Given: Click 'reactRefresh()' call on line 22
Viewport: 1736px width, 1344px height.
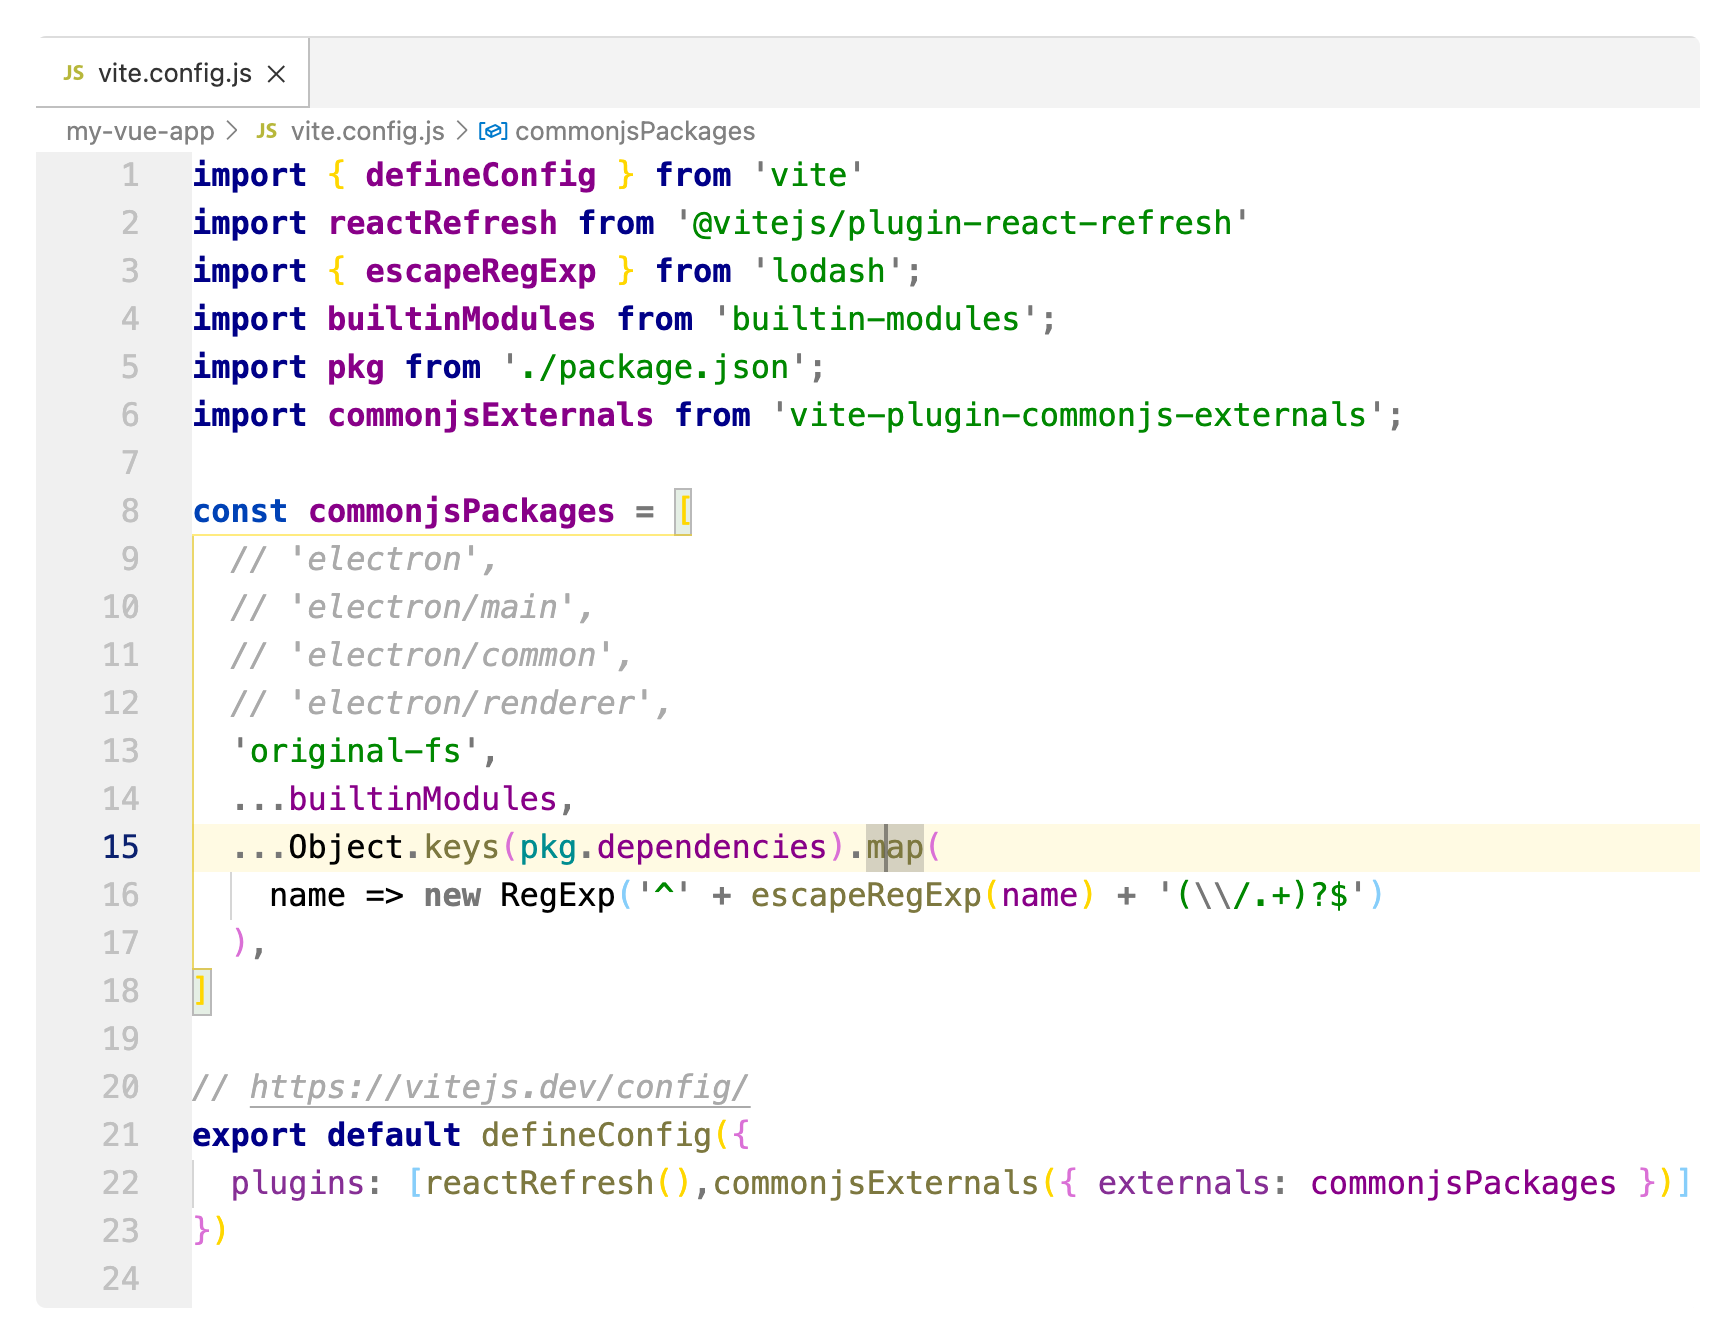Looking at the screenshot, I should click(558, 1183).
